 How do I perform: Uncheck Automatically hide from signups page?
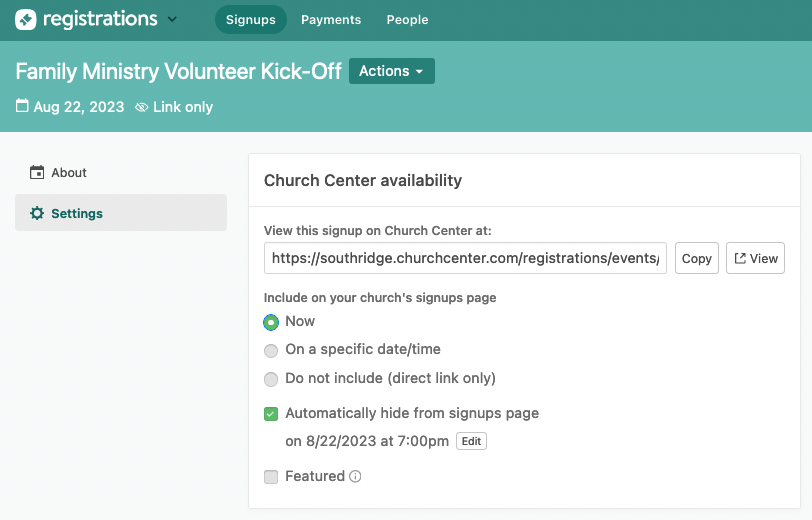271,414
